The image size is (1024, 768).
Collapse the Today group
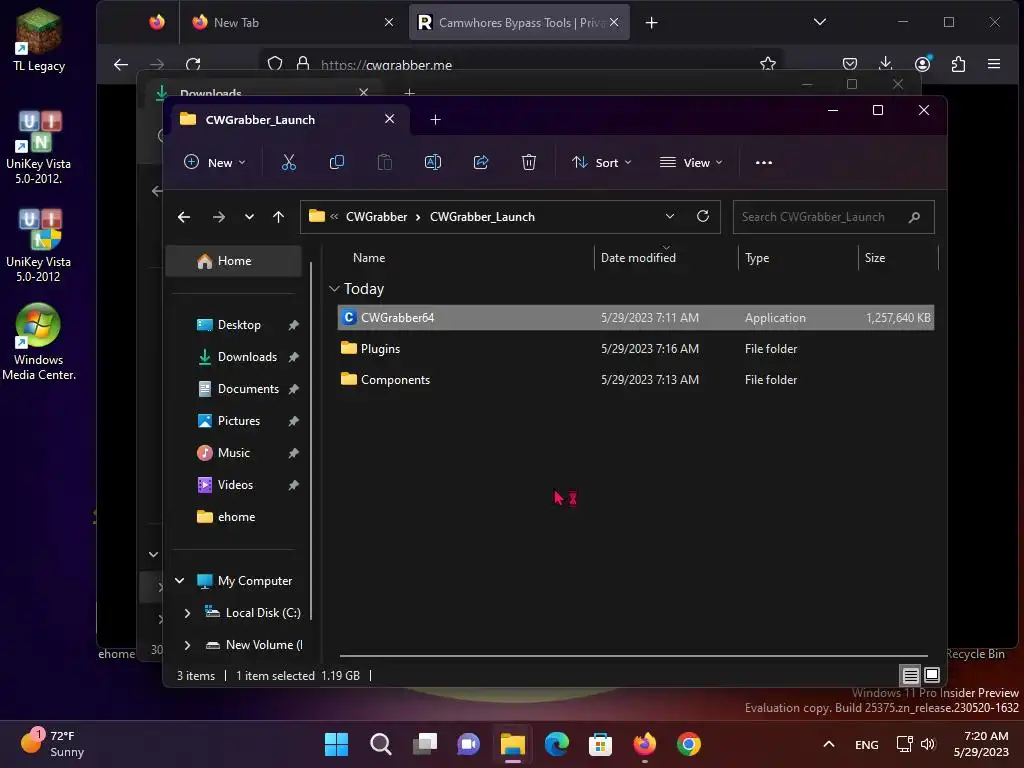click(334, 289)
